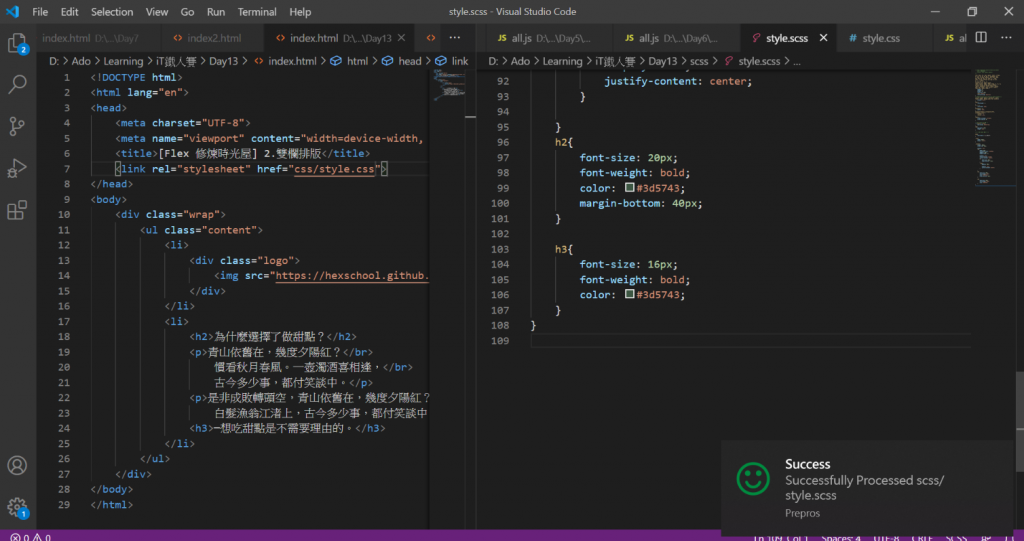Open the Run and Debug view
This screenshot has height=541, width=1024.
[x=17, y=168]
